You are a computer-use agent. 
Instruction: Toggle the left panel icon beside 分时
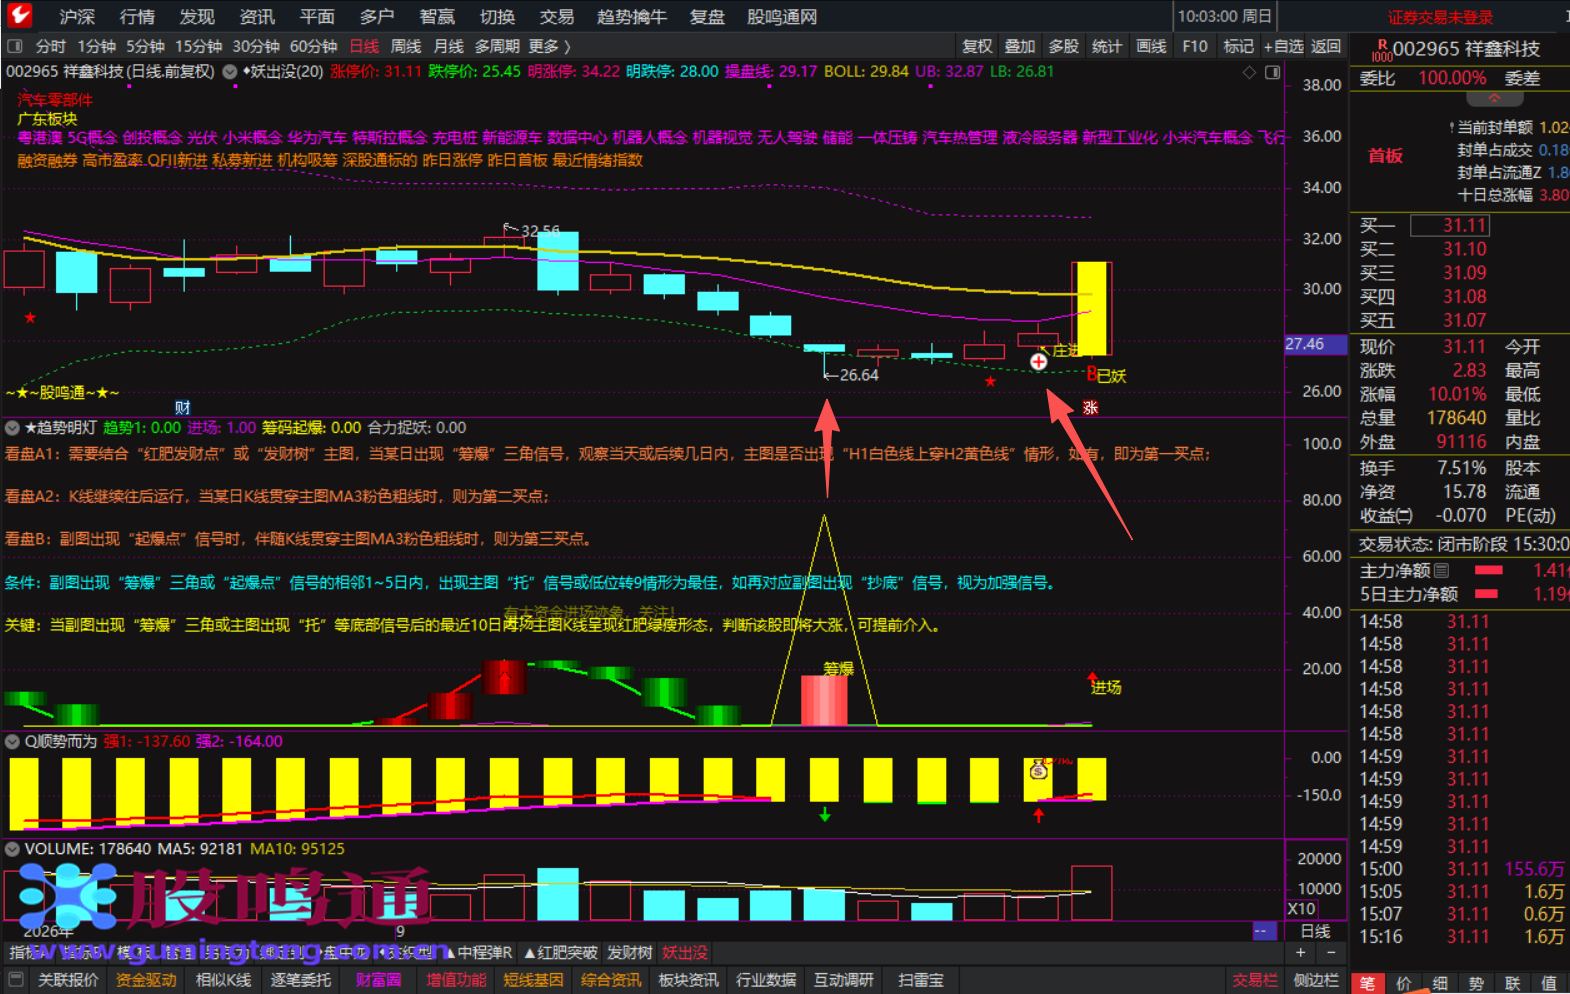pyautogui.click(x=14, y=46)
